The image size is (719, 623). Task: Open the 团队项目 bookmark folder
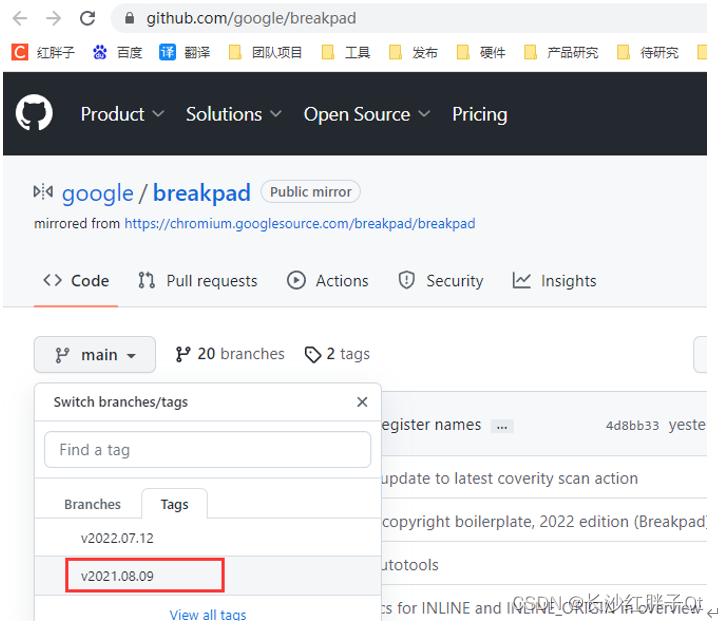pyautogui.click(x=265, y=52)
